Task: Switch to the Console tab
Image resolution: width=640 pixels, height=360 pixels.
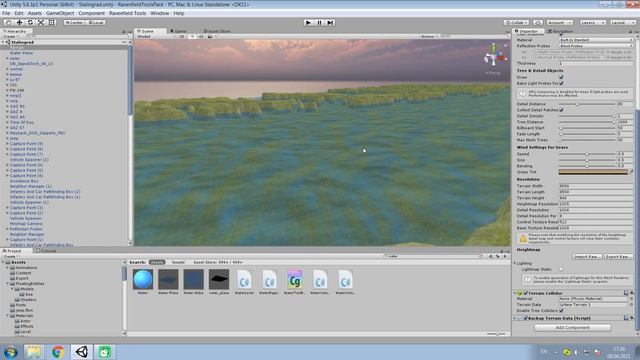Action: click(46, 251)
